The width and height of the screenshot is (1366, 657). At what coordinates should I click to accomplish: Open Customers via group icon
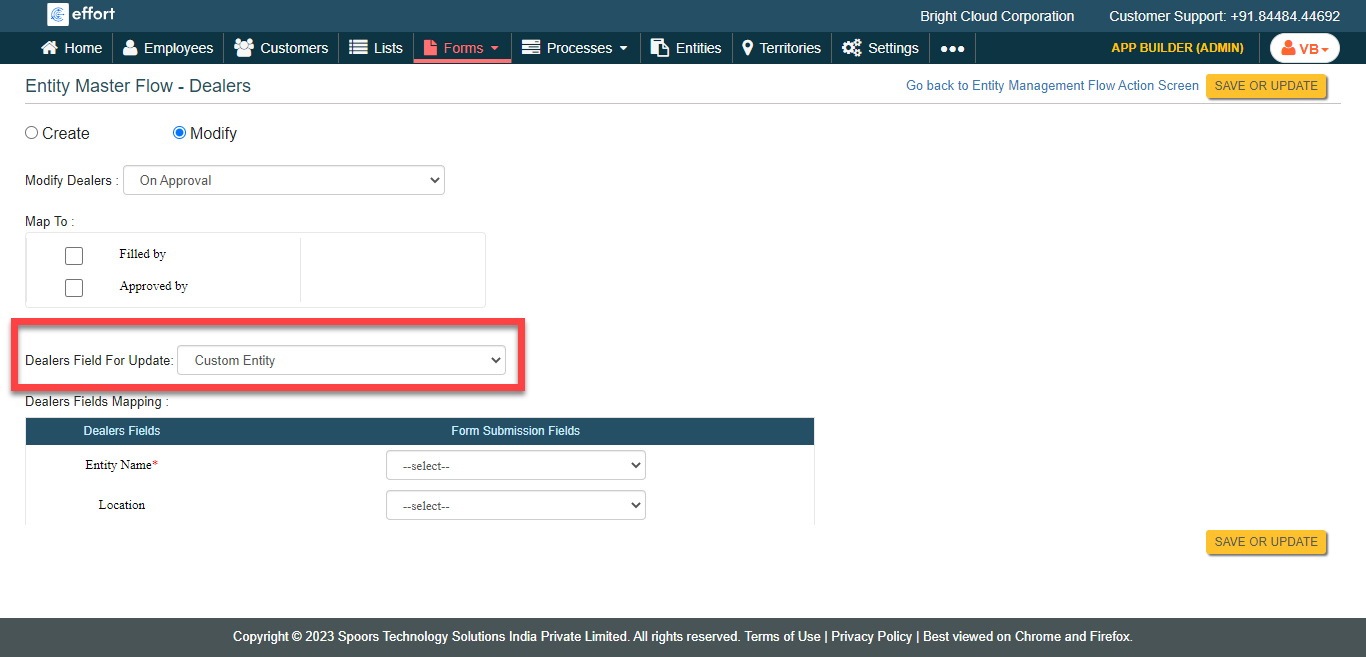pos(243,48)
